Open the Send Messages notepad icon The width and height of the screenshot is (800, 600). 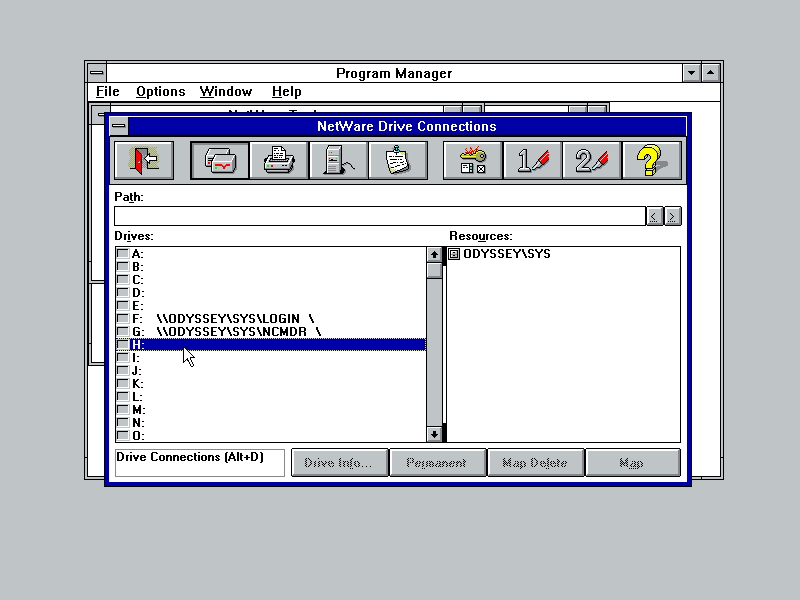pos(398,161)
